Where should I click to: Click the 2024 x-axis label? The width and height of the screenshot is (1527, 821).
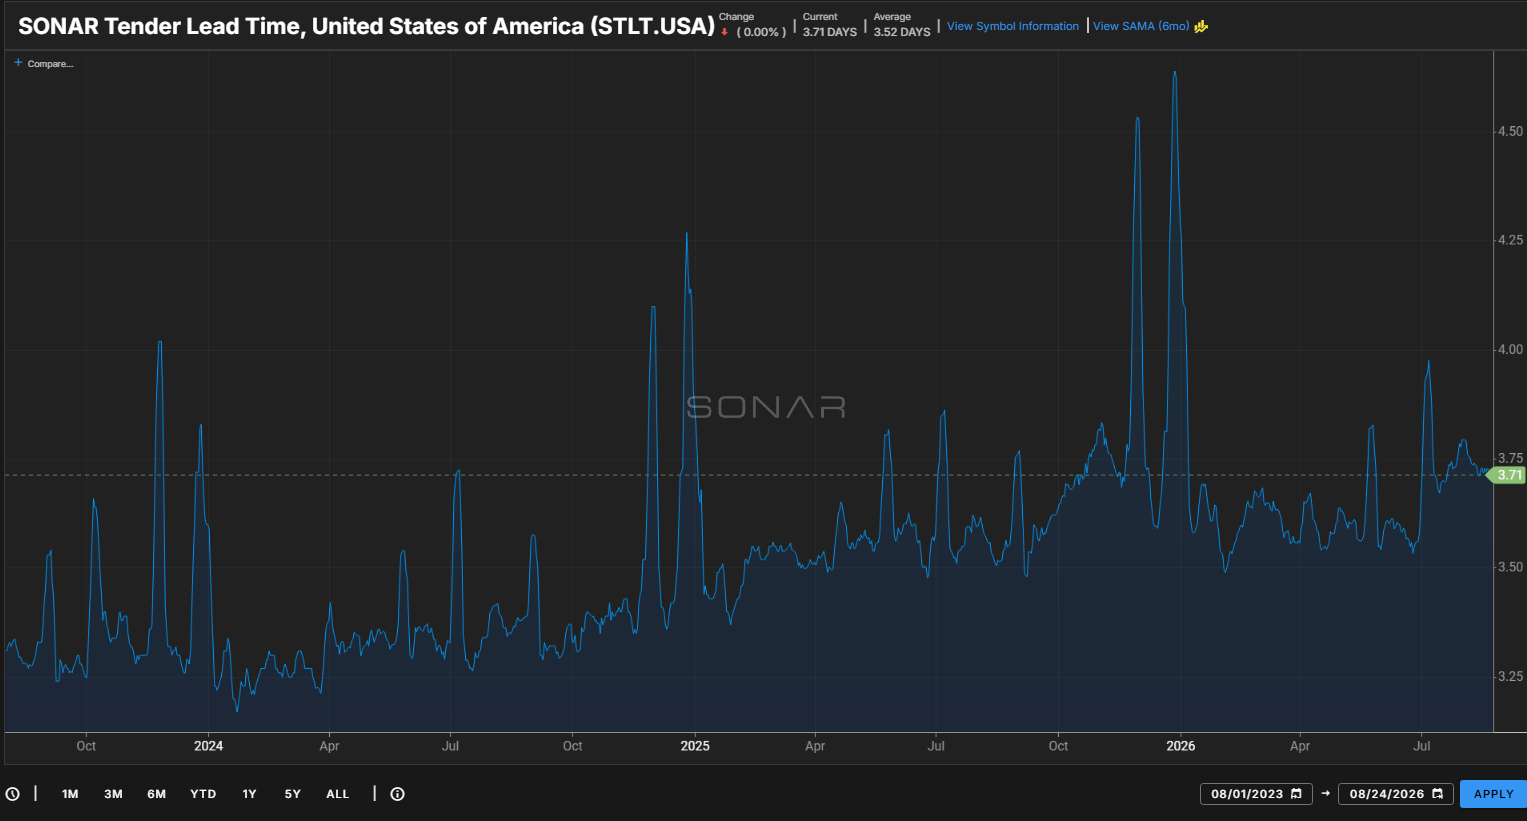(208, 746)
